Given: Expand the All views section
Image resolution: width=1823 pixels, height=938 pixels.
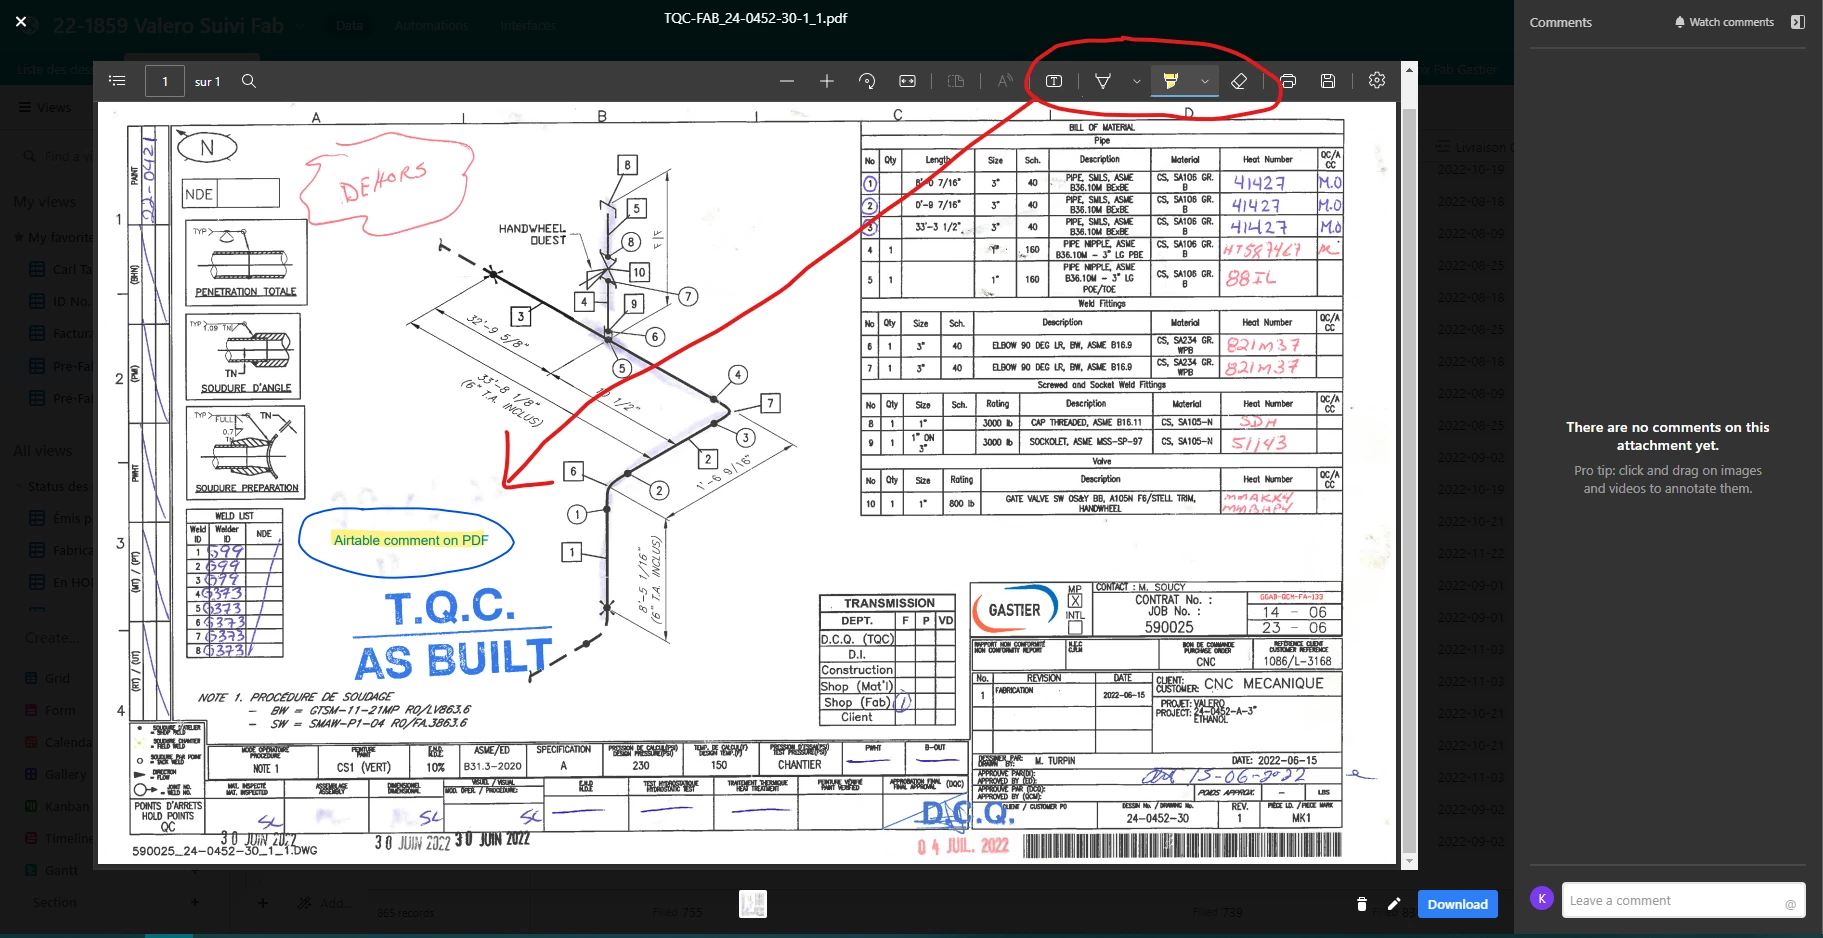Looking at the screenshot, I should (42, 451).
